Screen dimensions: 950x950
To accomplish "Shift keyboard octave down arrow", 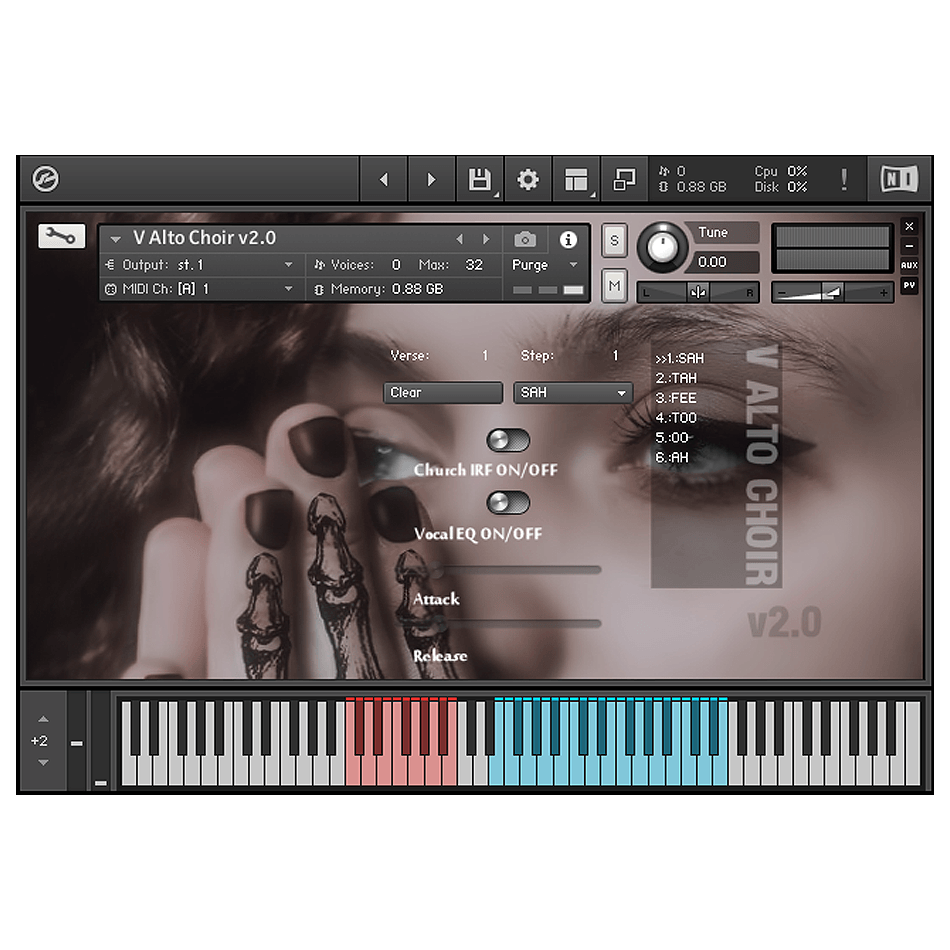I will click(43, 763).
